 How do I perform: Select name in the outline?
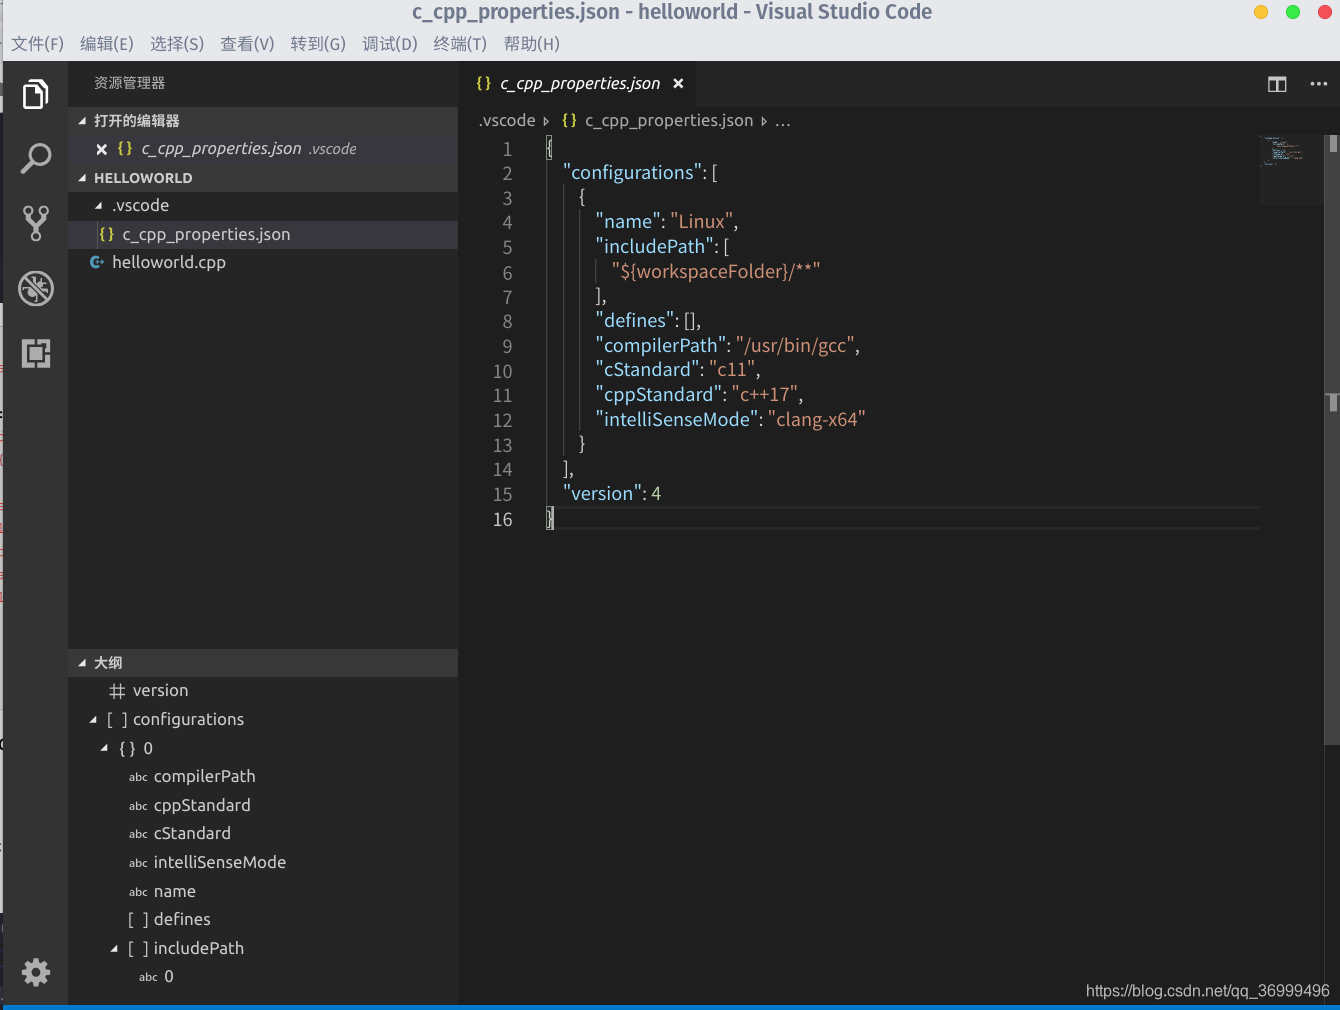tap(263, 891)
